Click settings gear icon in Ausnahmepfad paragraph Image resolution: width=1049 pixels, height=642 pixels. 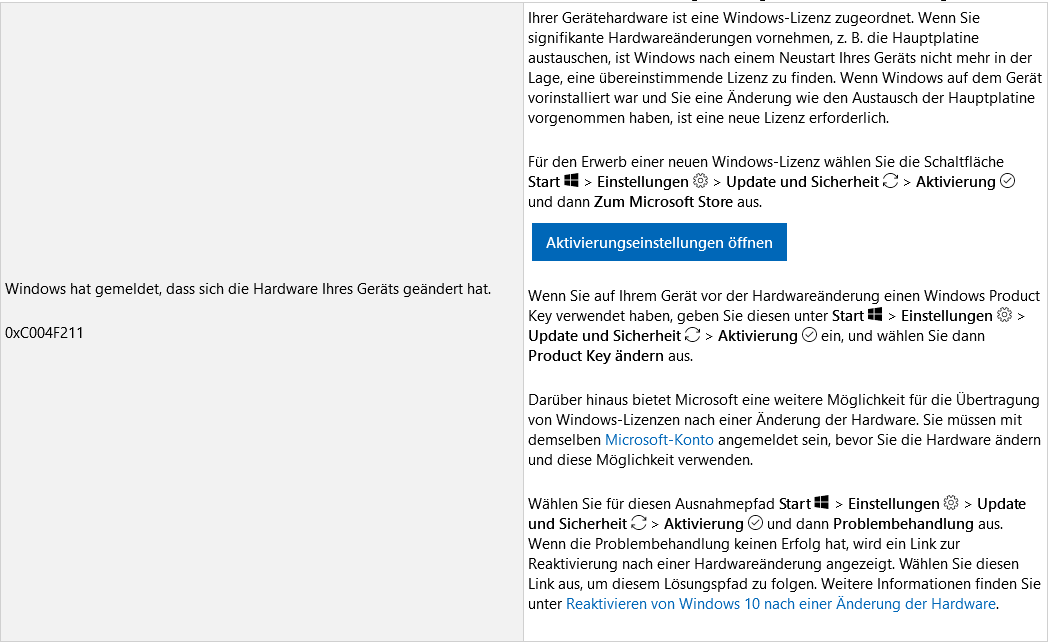click(951, 502)
